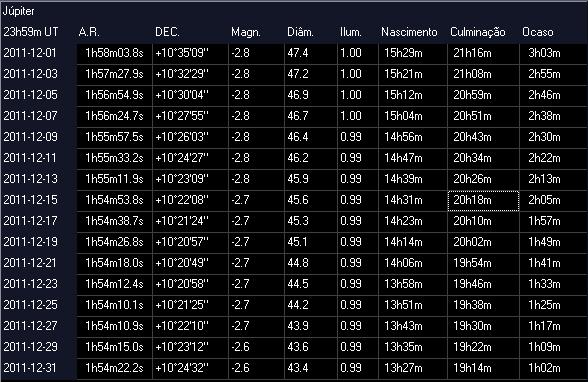The image size is (588, 382).
Task: Click the declination cell +10°27'55"
Action: [x=190, y=116]
